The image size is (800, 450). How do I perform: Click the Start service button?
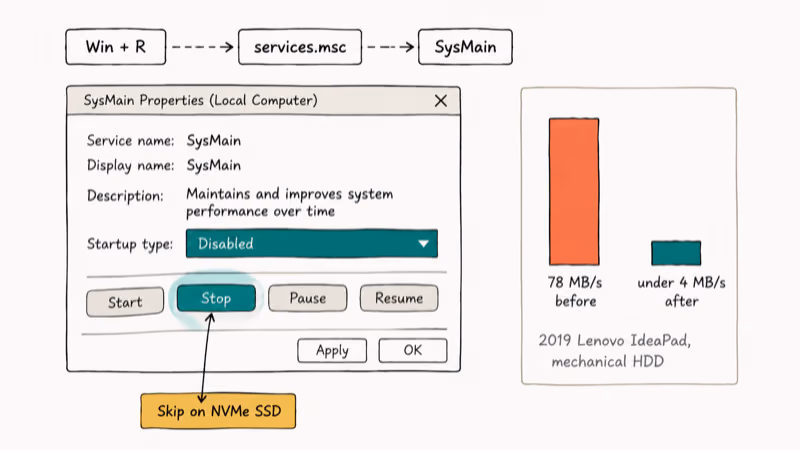coord(125,302)
